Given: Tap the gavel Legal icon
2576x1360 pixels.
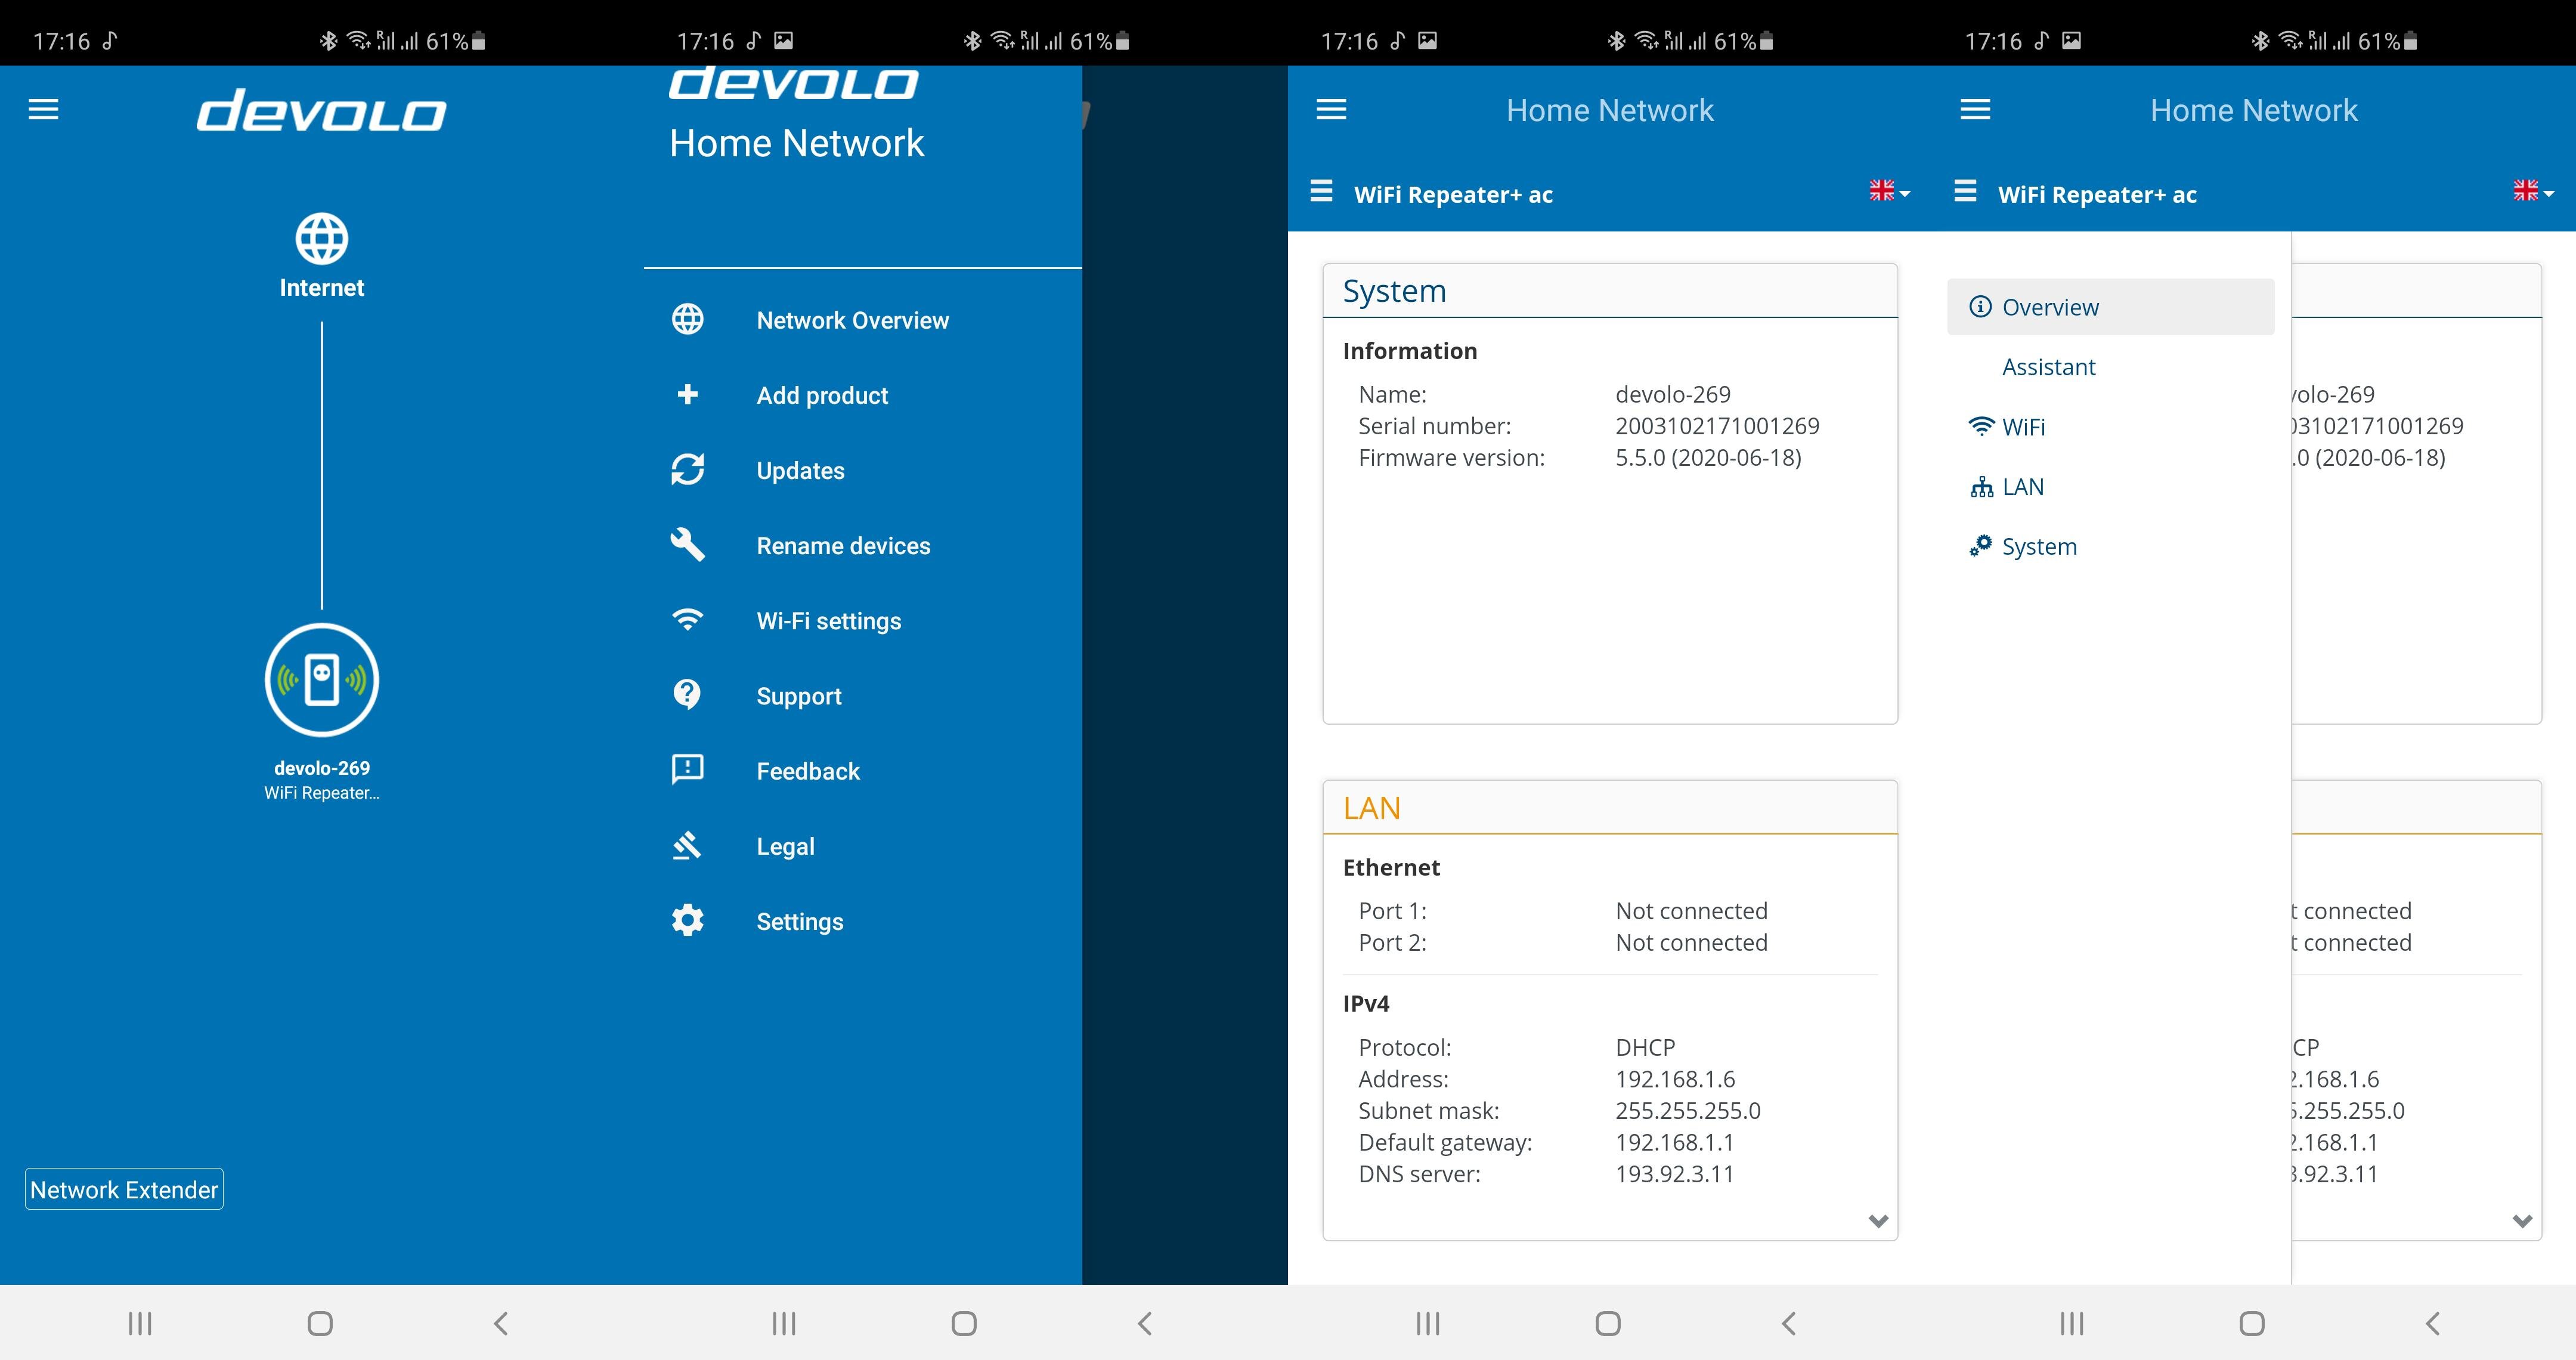Looking at the screenshot, I should [687, 845].
